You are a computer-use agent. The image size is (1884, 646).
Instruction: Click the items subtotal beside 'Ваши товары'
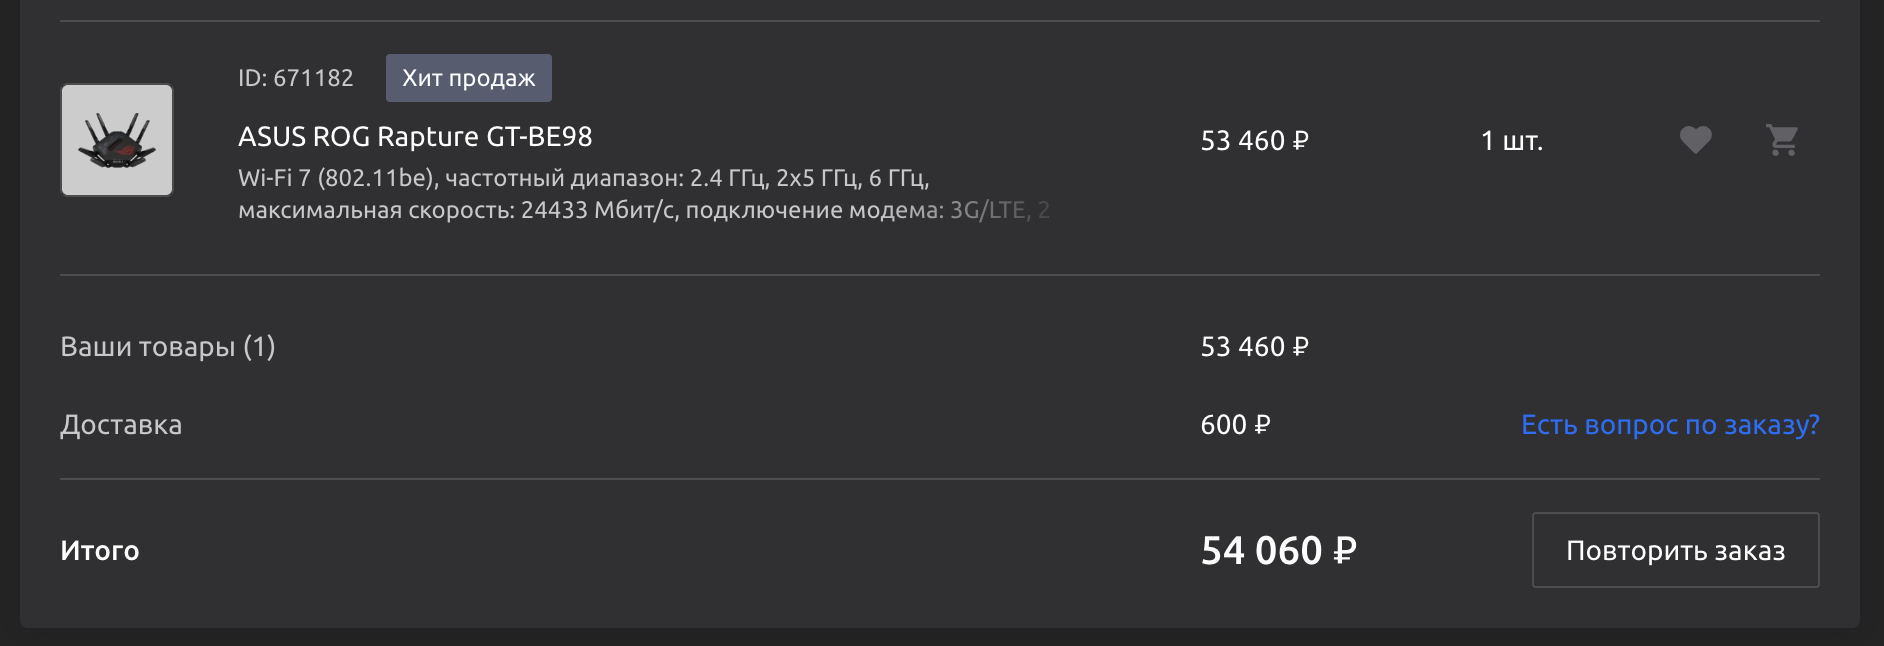pos(1254,347)
